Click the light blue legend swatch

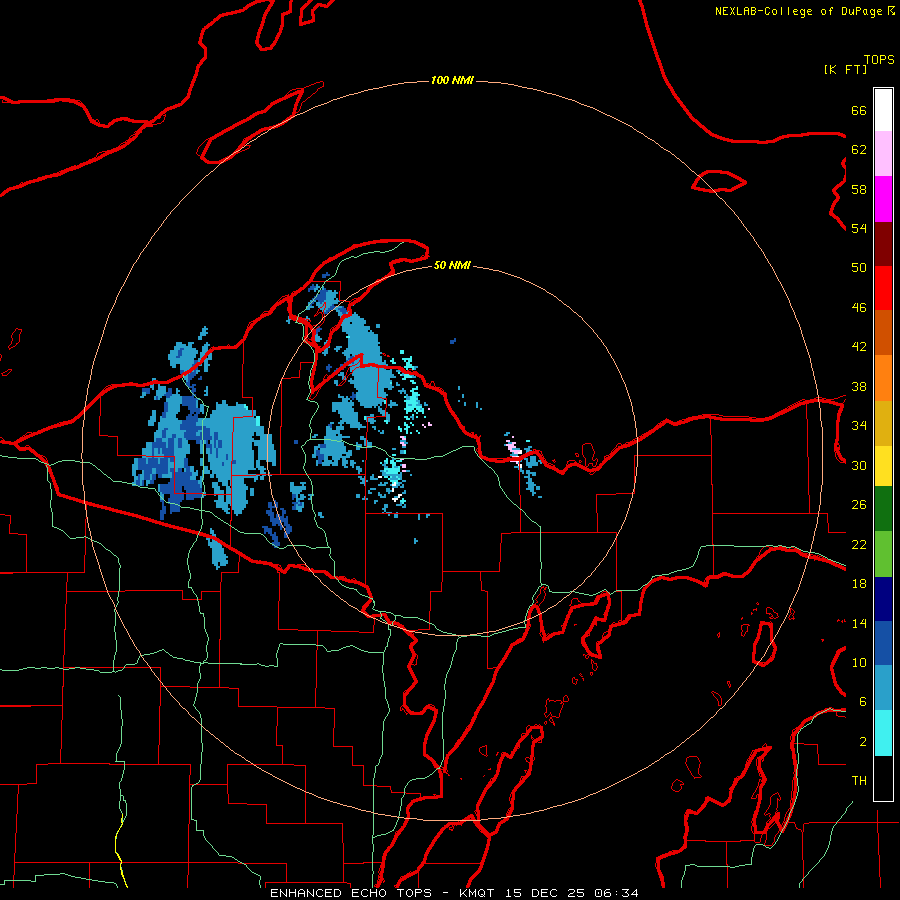[x=883, y=688]
